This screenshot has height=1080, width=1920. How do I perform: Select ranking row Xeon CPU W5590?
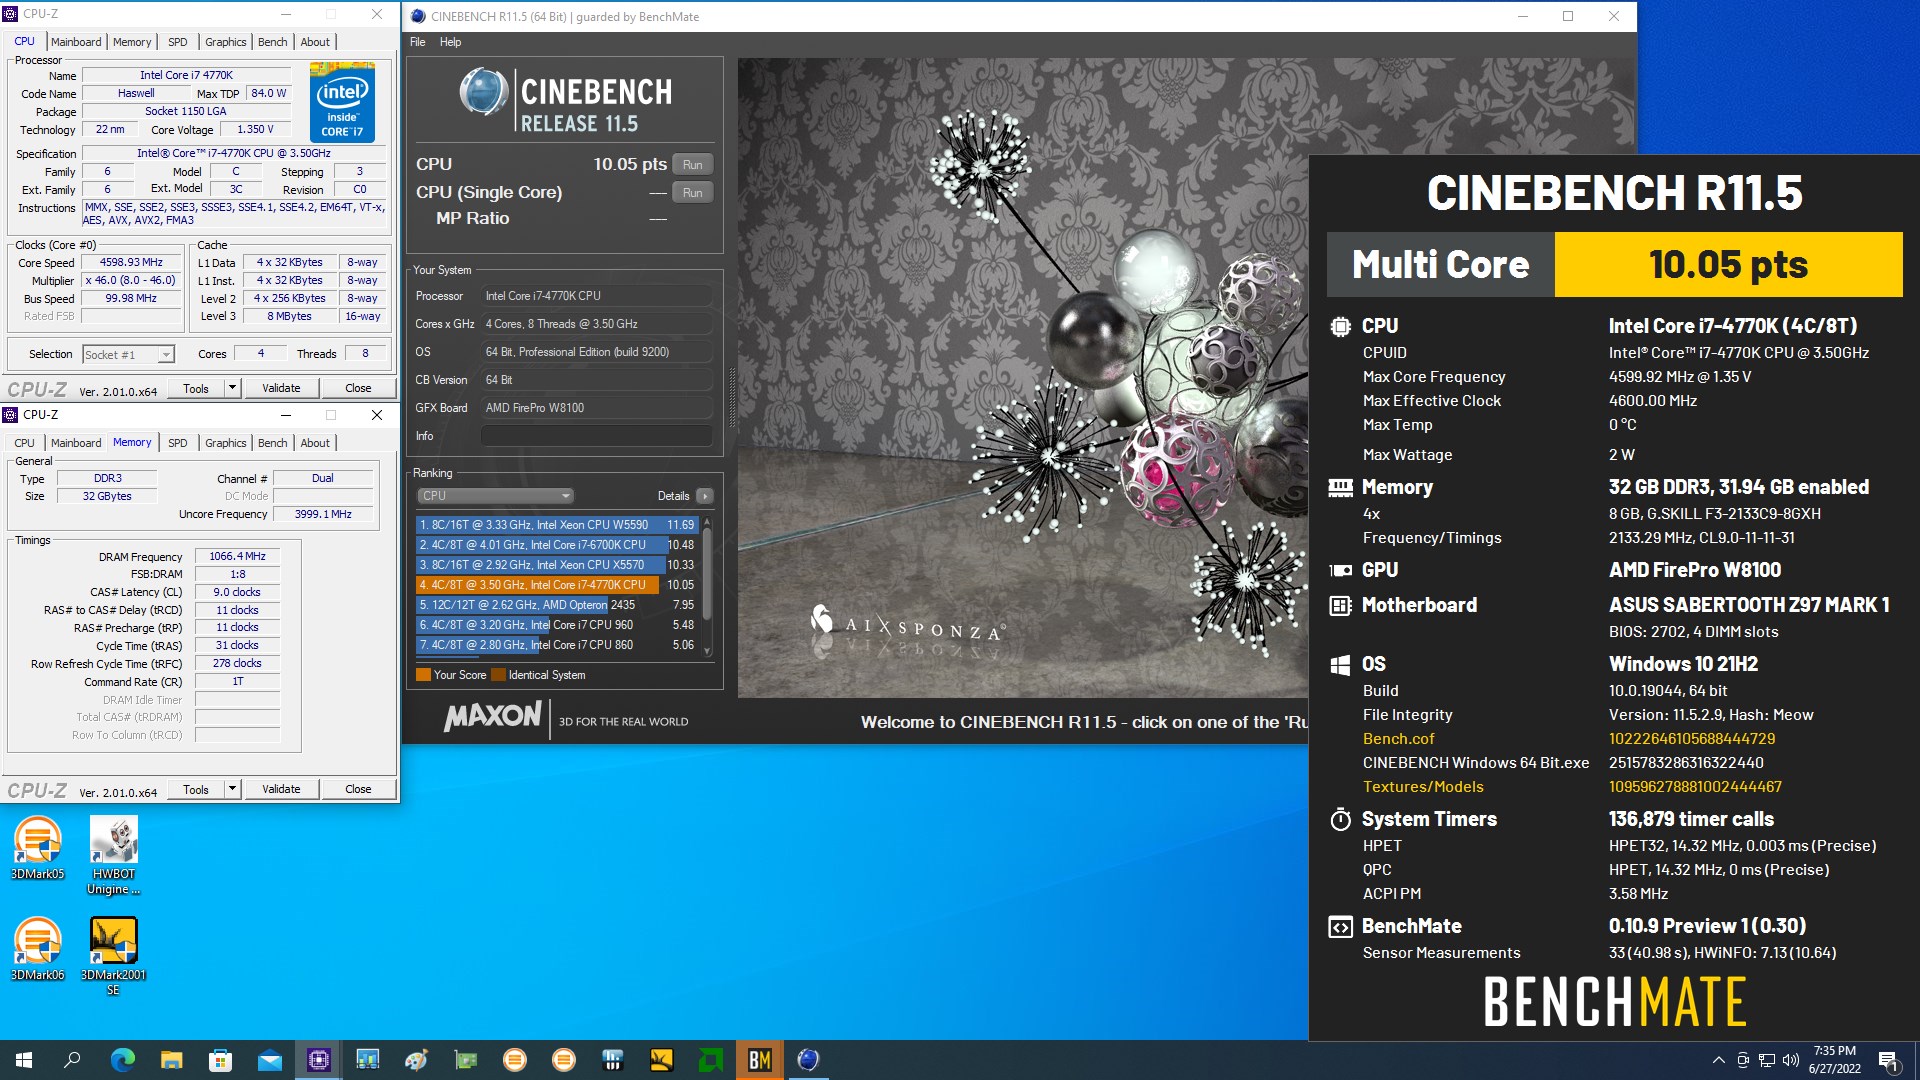(x=556, y=525)
